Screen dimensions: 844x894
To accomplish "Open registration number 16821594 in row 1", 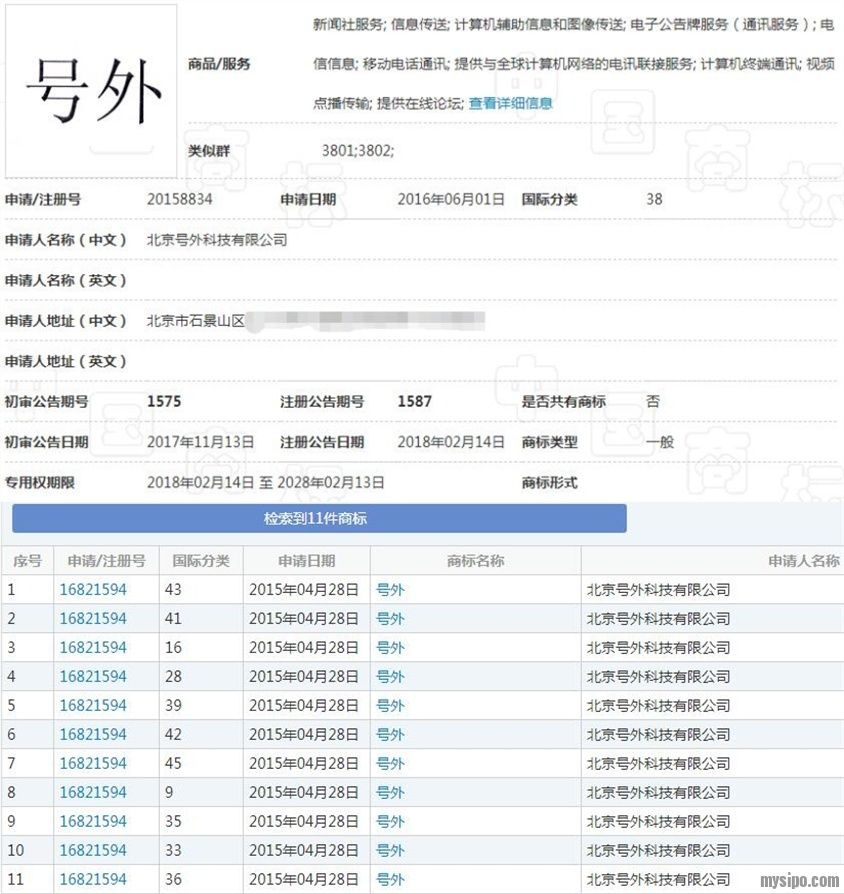I will [x=93, y=590].
